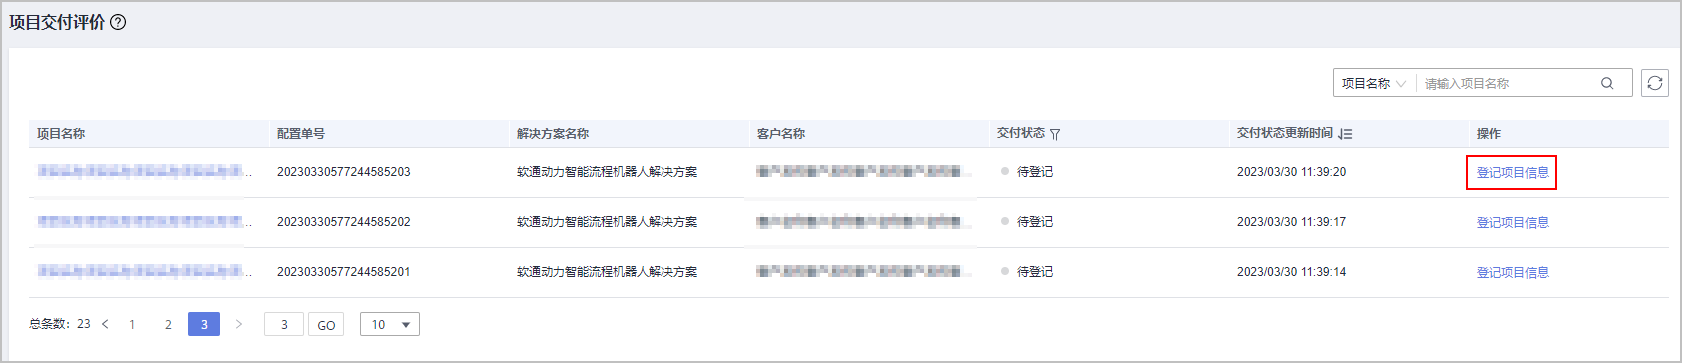This screenshot has width=1682, height=363.
Task: Click 登记项目信息 for order ending 5202
Action: point(1512,222)
